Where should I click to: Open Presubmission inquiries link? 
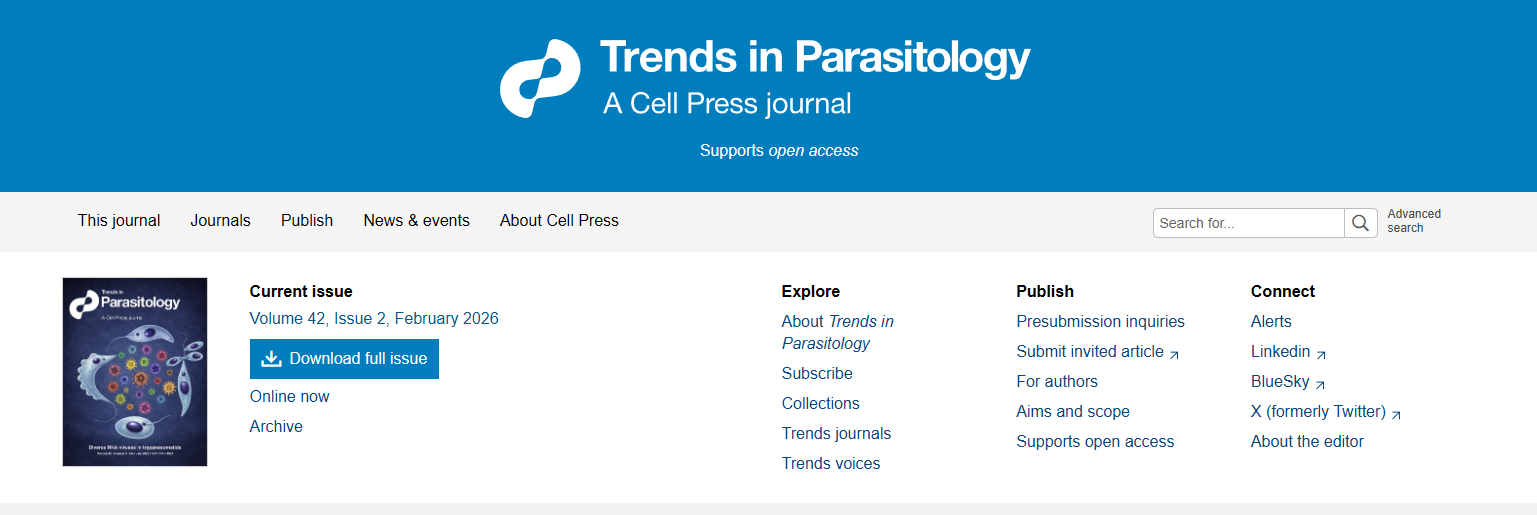click(1100, 322)
